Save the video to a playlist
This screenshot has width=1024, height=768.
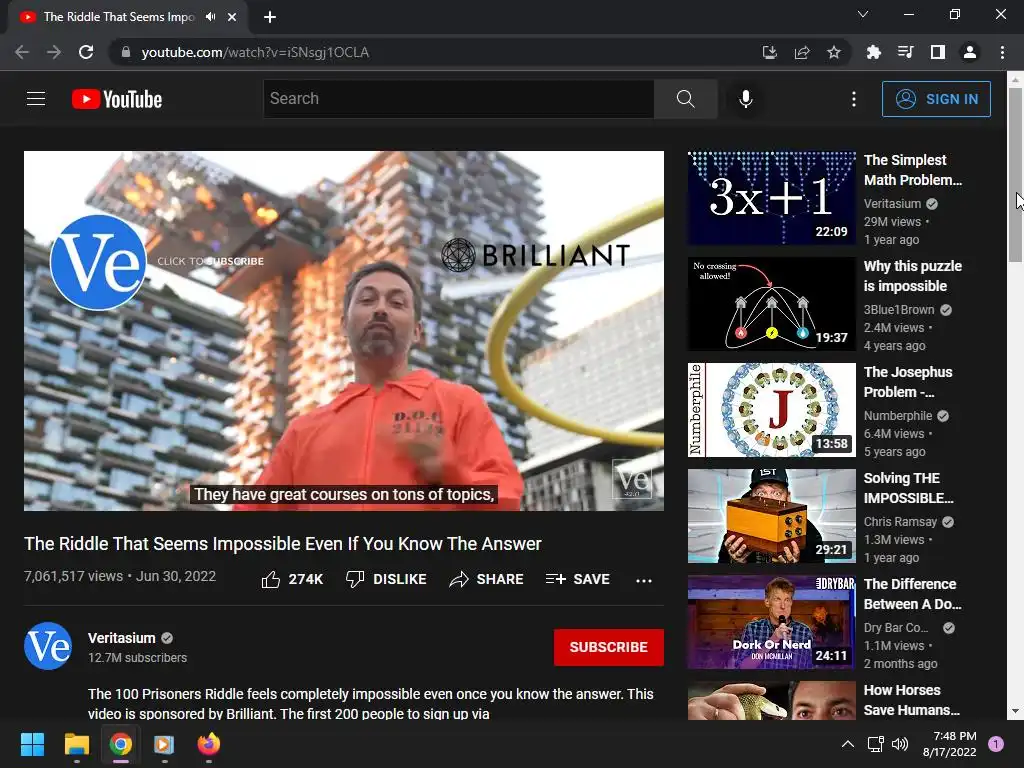(x=578, y=579)
